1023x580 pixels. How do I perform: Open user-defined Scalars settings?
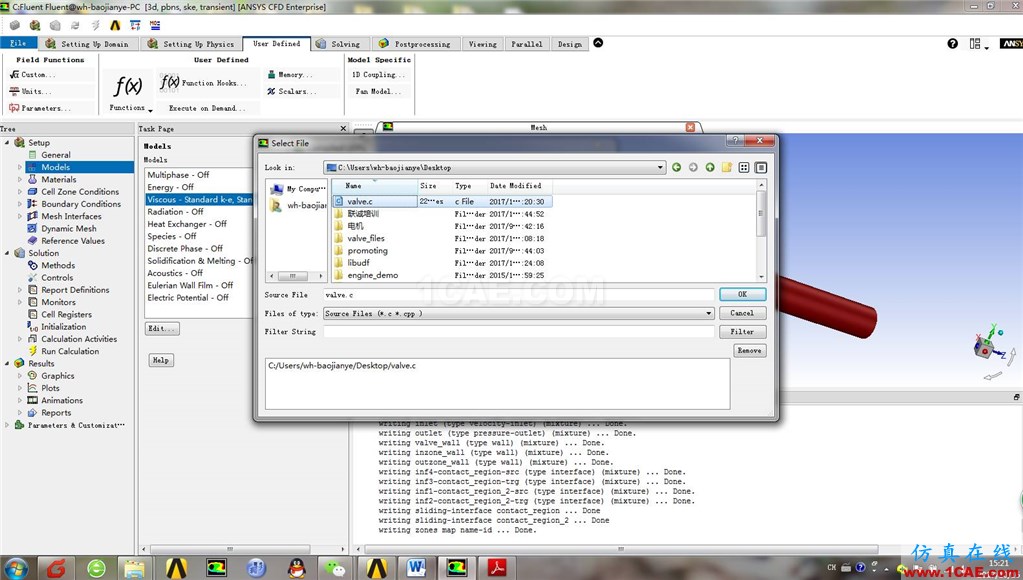[292, 91]
